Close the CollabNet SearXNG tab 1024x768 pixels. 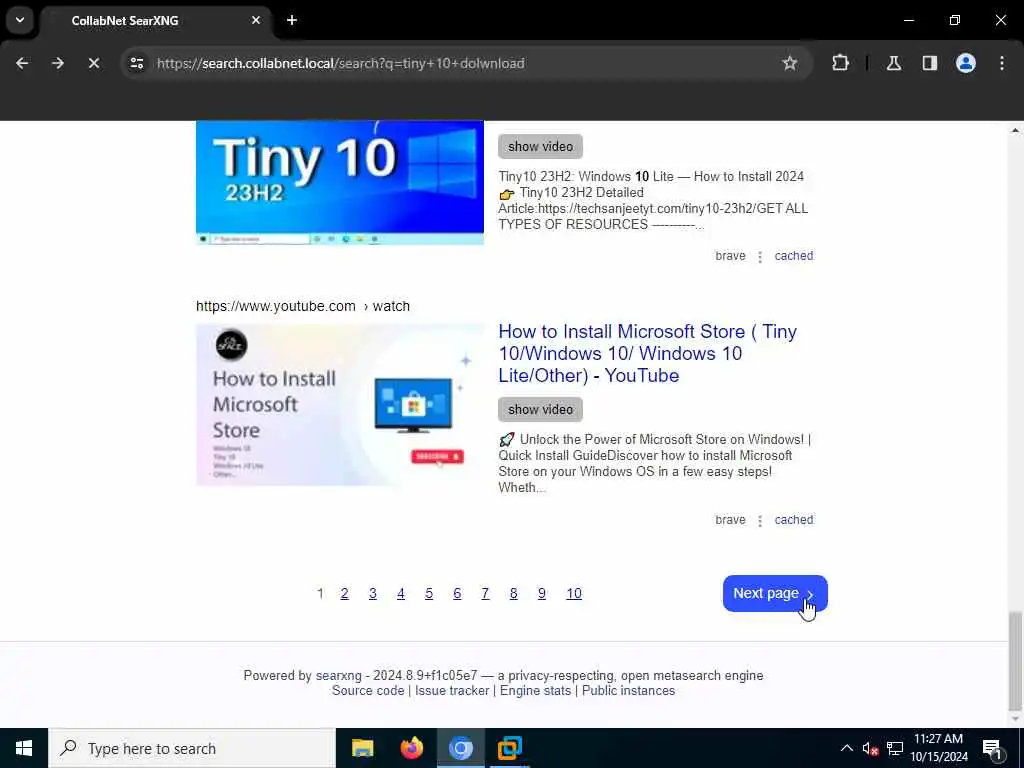pos(256,20)
